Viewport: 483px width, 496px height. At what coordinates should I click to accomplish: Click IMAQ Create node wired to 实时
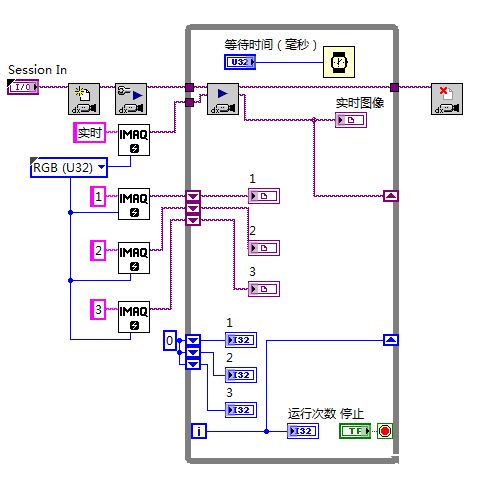coord(134,140)
